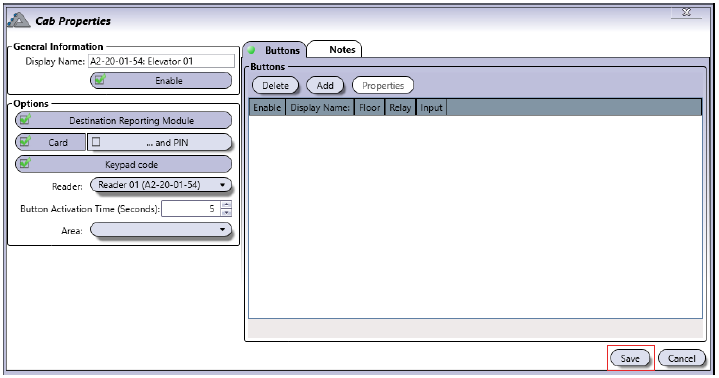Viewport: 719px width, 378px height.
Task: Close the Cab Properties window
Action: pyautogui.click(x=686, y=12)
